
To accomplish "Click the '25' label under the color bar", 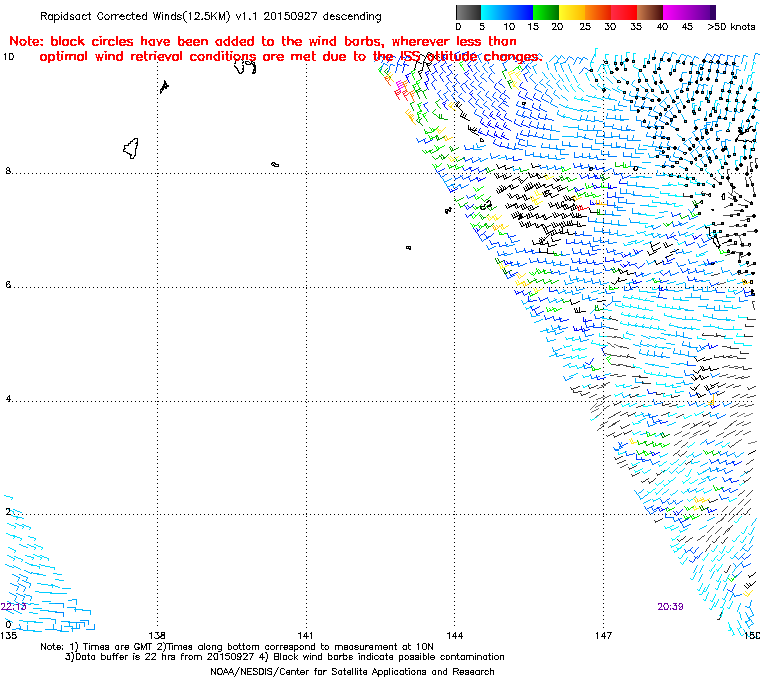I will tap(585, 27).
